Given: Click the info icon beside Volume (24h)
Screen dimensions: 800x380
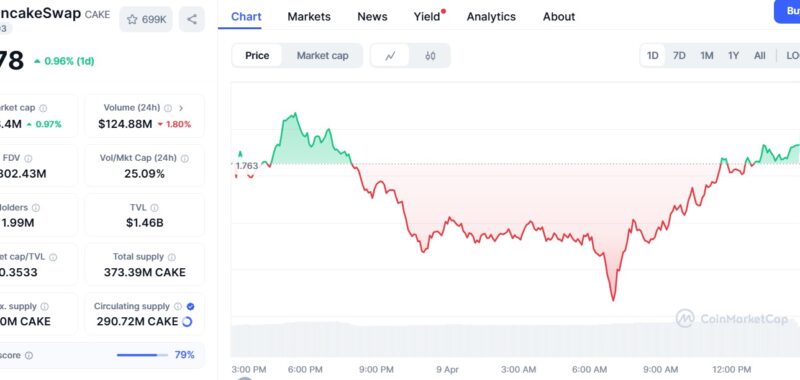Looking at the screenshot, I should pos(168,108).
